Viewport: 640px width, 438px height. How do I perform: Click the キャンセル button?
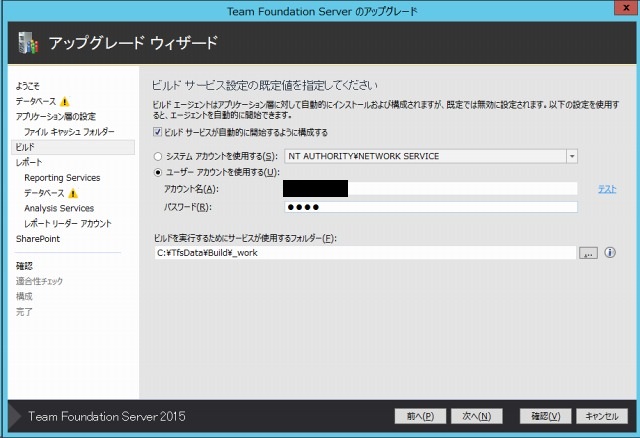602,416
